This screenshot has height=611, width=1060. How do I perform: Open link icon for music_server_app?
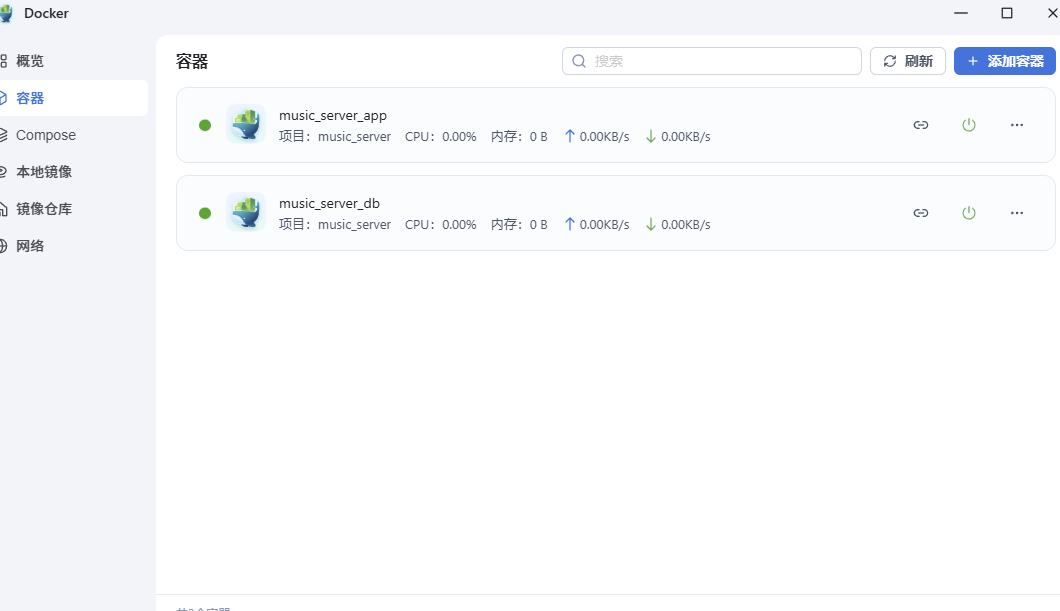(x=921, y=125)
